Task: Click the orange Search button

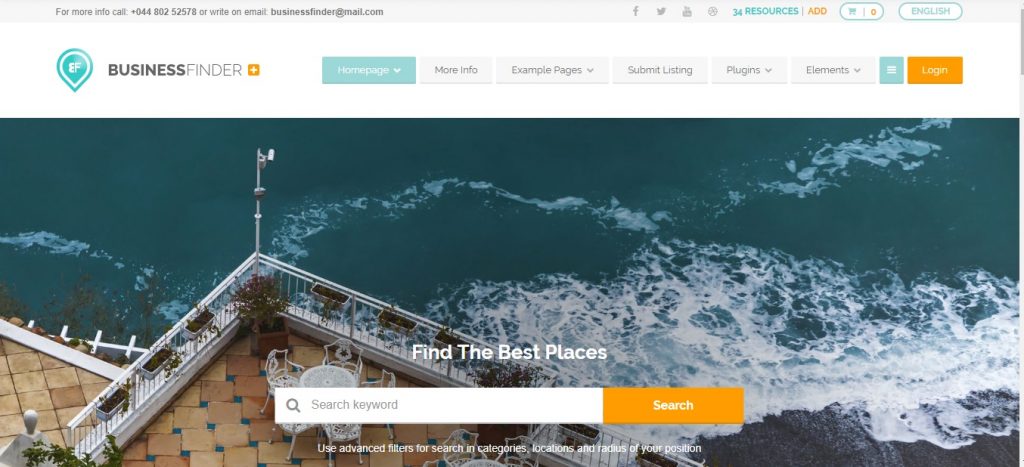Action: click(x=673, y=406)
